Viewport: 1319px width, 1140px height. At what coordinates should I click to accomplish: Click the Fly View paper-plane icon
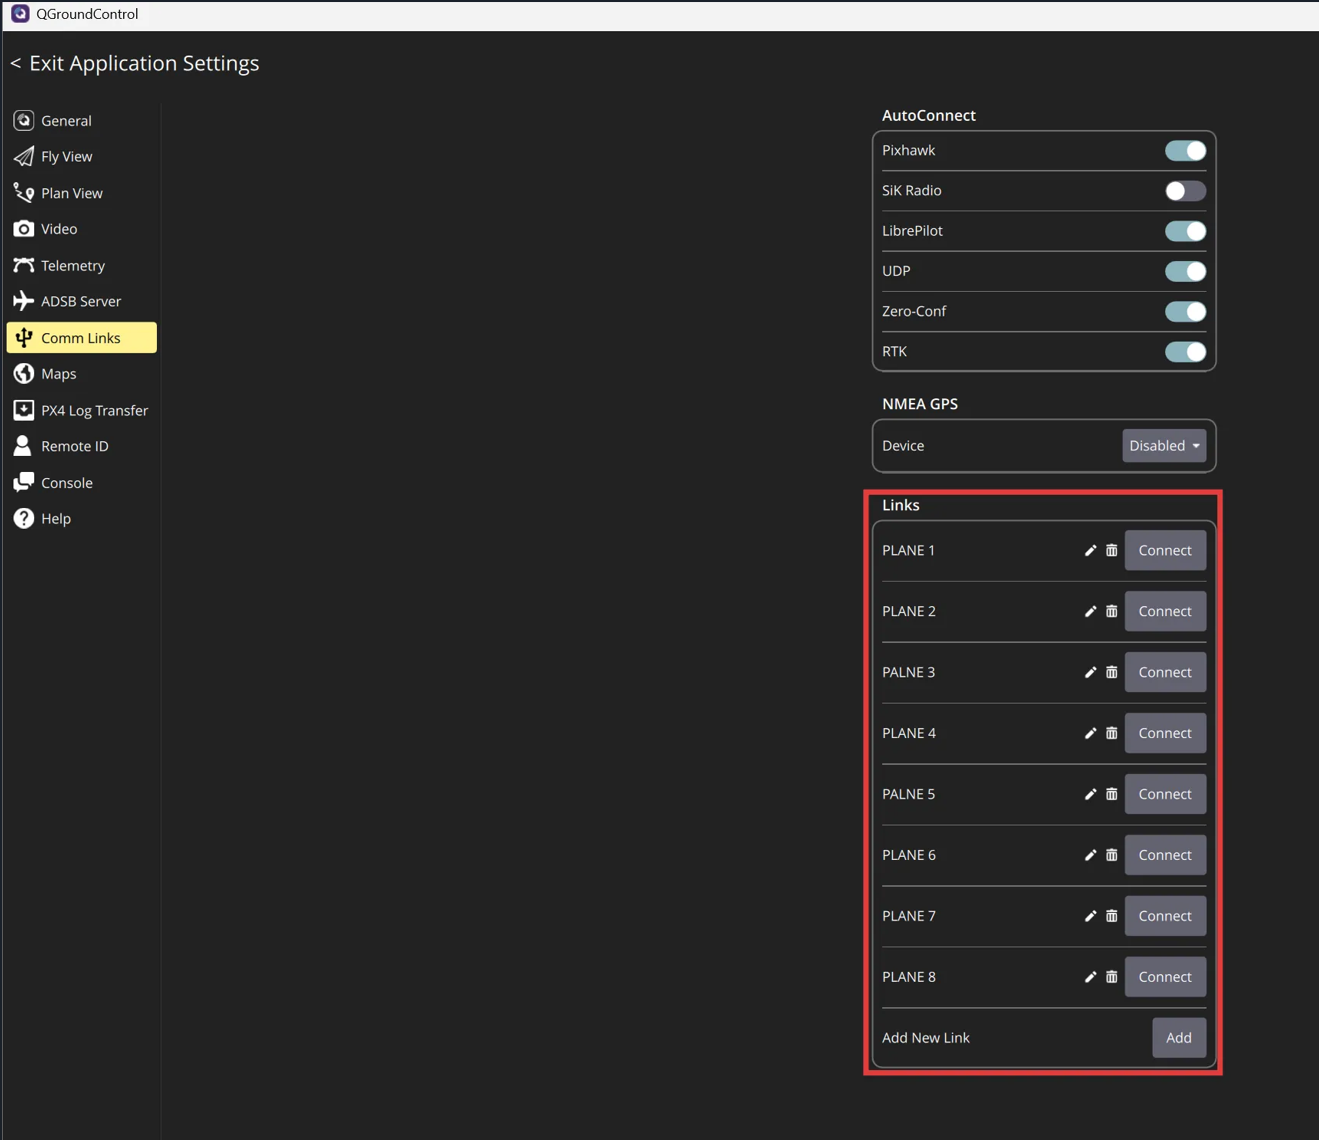[24, 157]
